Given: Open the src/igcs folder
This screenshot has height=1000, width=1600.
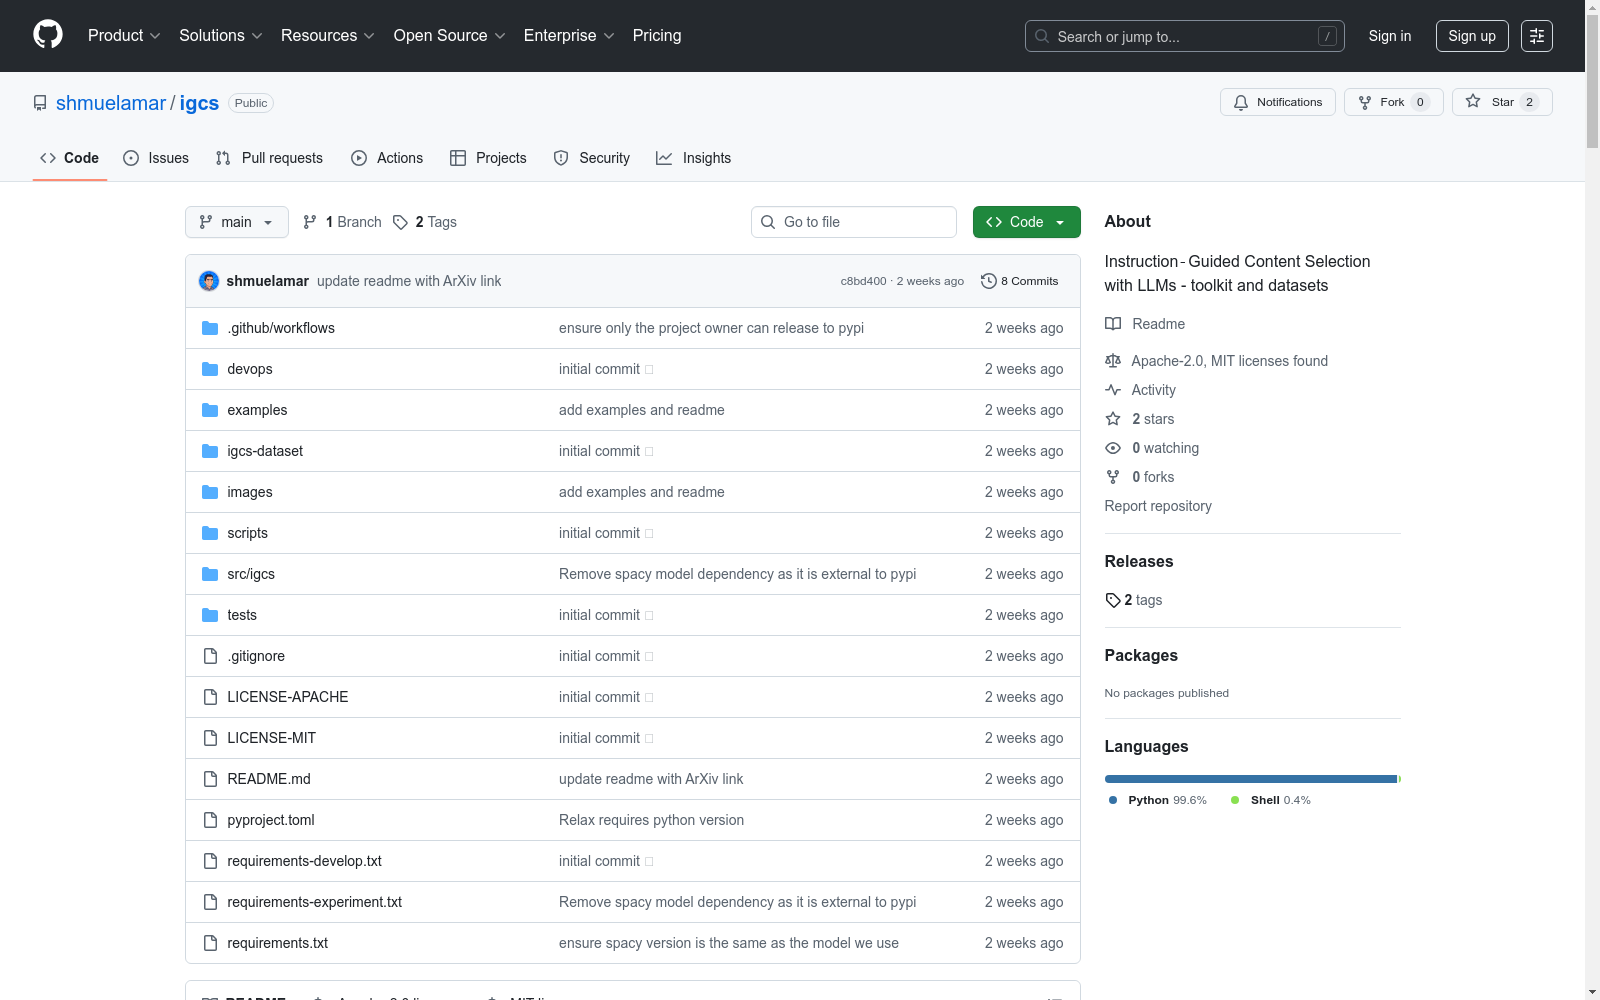Looking at the screenshot, I should pos(251,574).
